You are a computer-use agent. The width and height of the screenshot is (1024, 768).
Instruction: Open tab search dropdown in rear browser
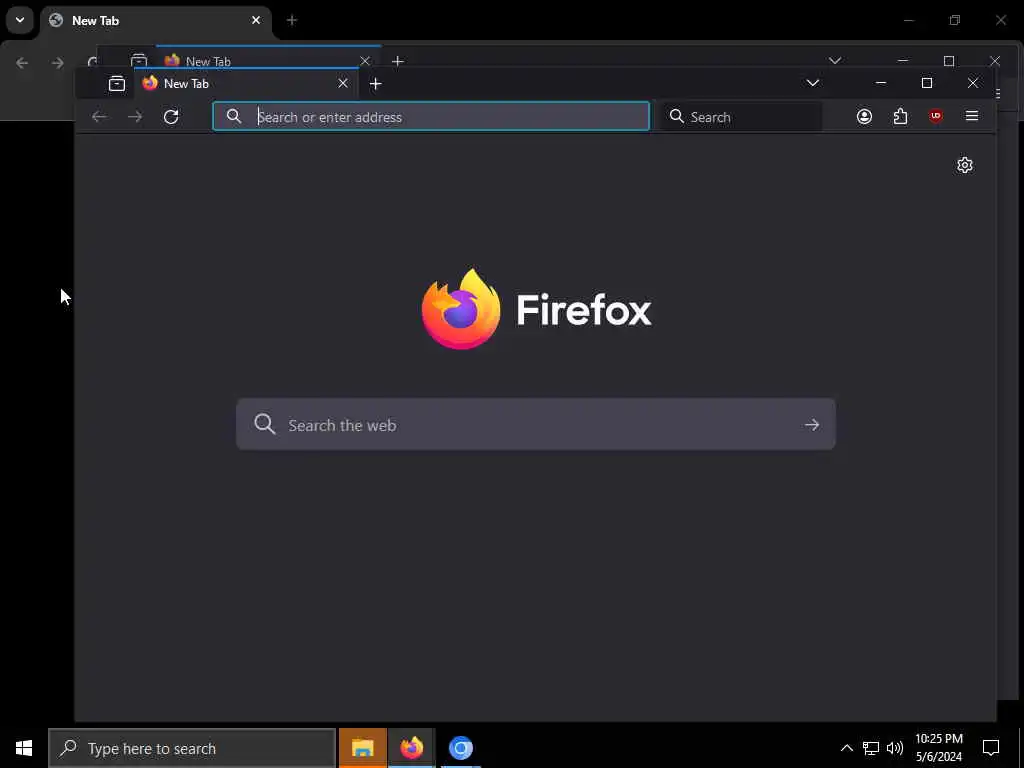(x=20, y=20)
